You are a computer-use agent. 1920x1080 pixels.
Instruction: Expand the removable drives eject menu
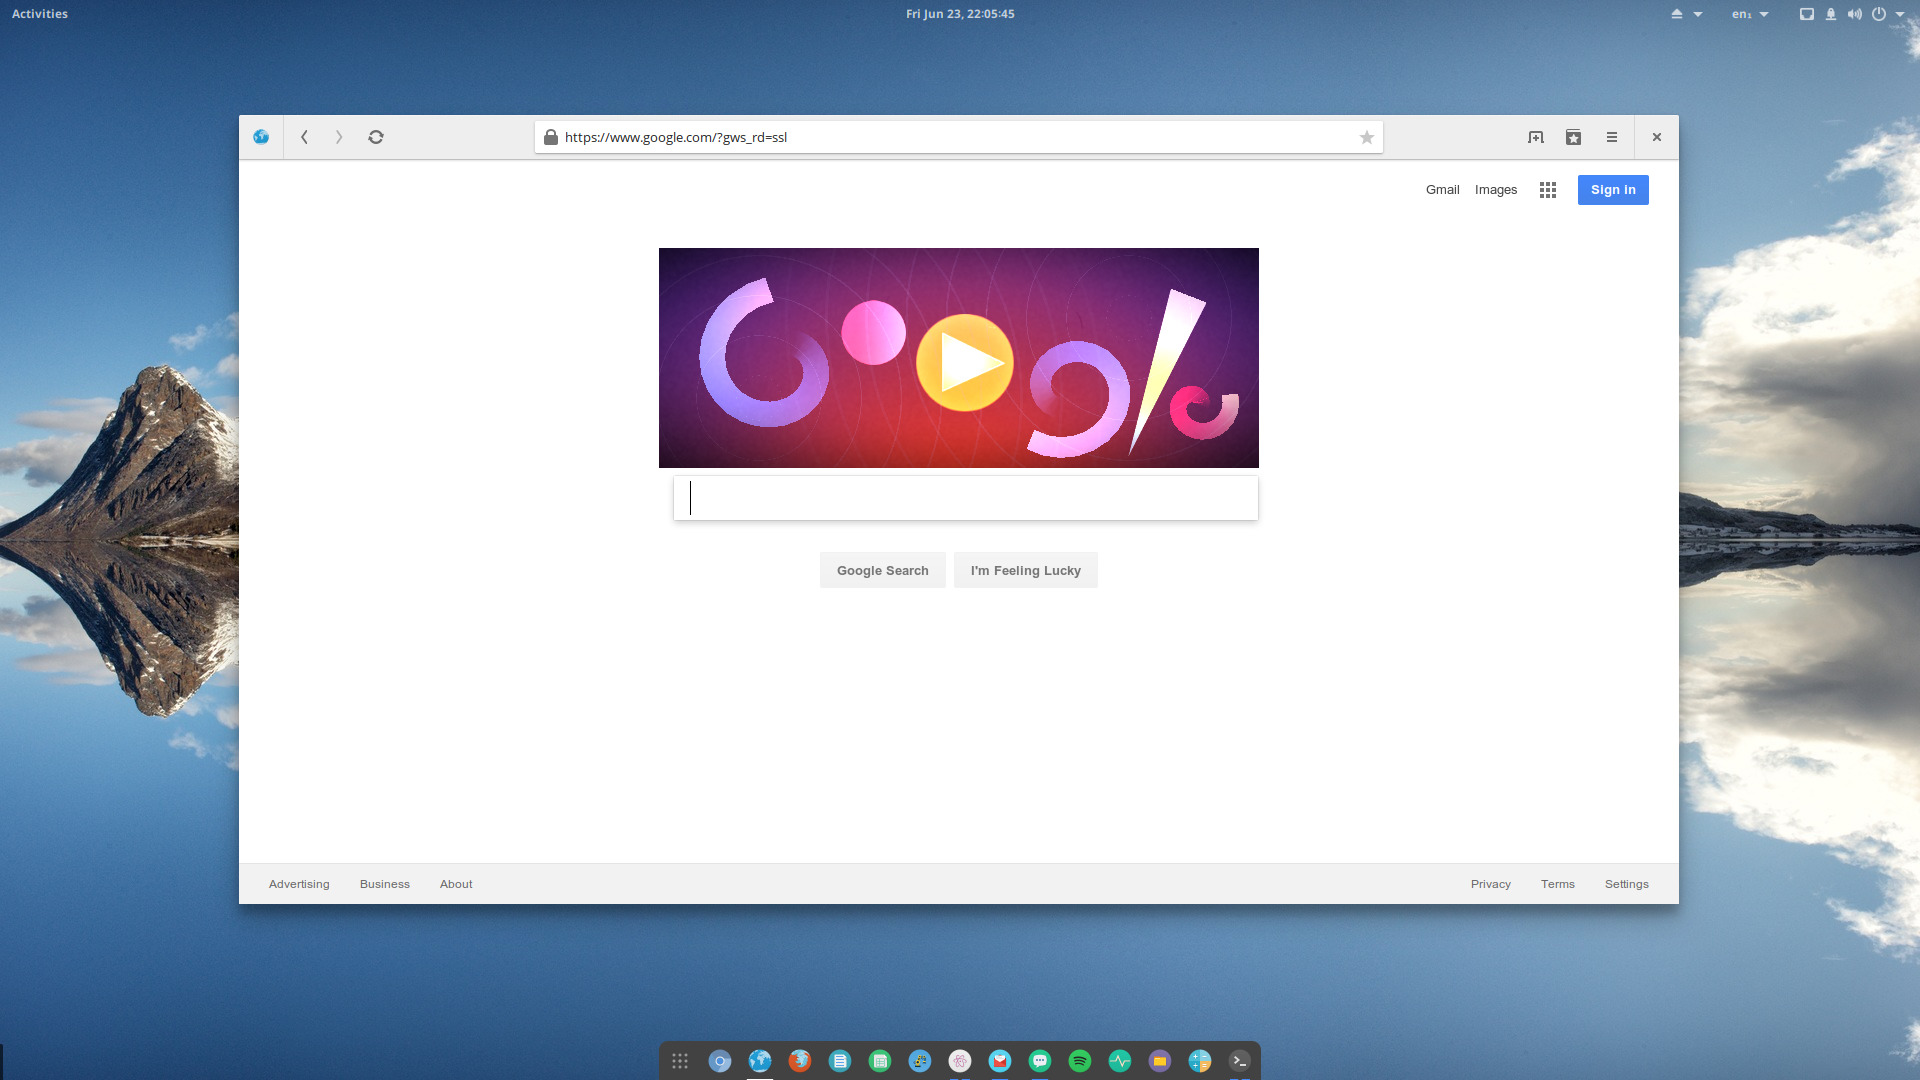click(1686, 14)
